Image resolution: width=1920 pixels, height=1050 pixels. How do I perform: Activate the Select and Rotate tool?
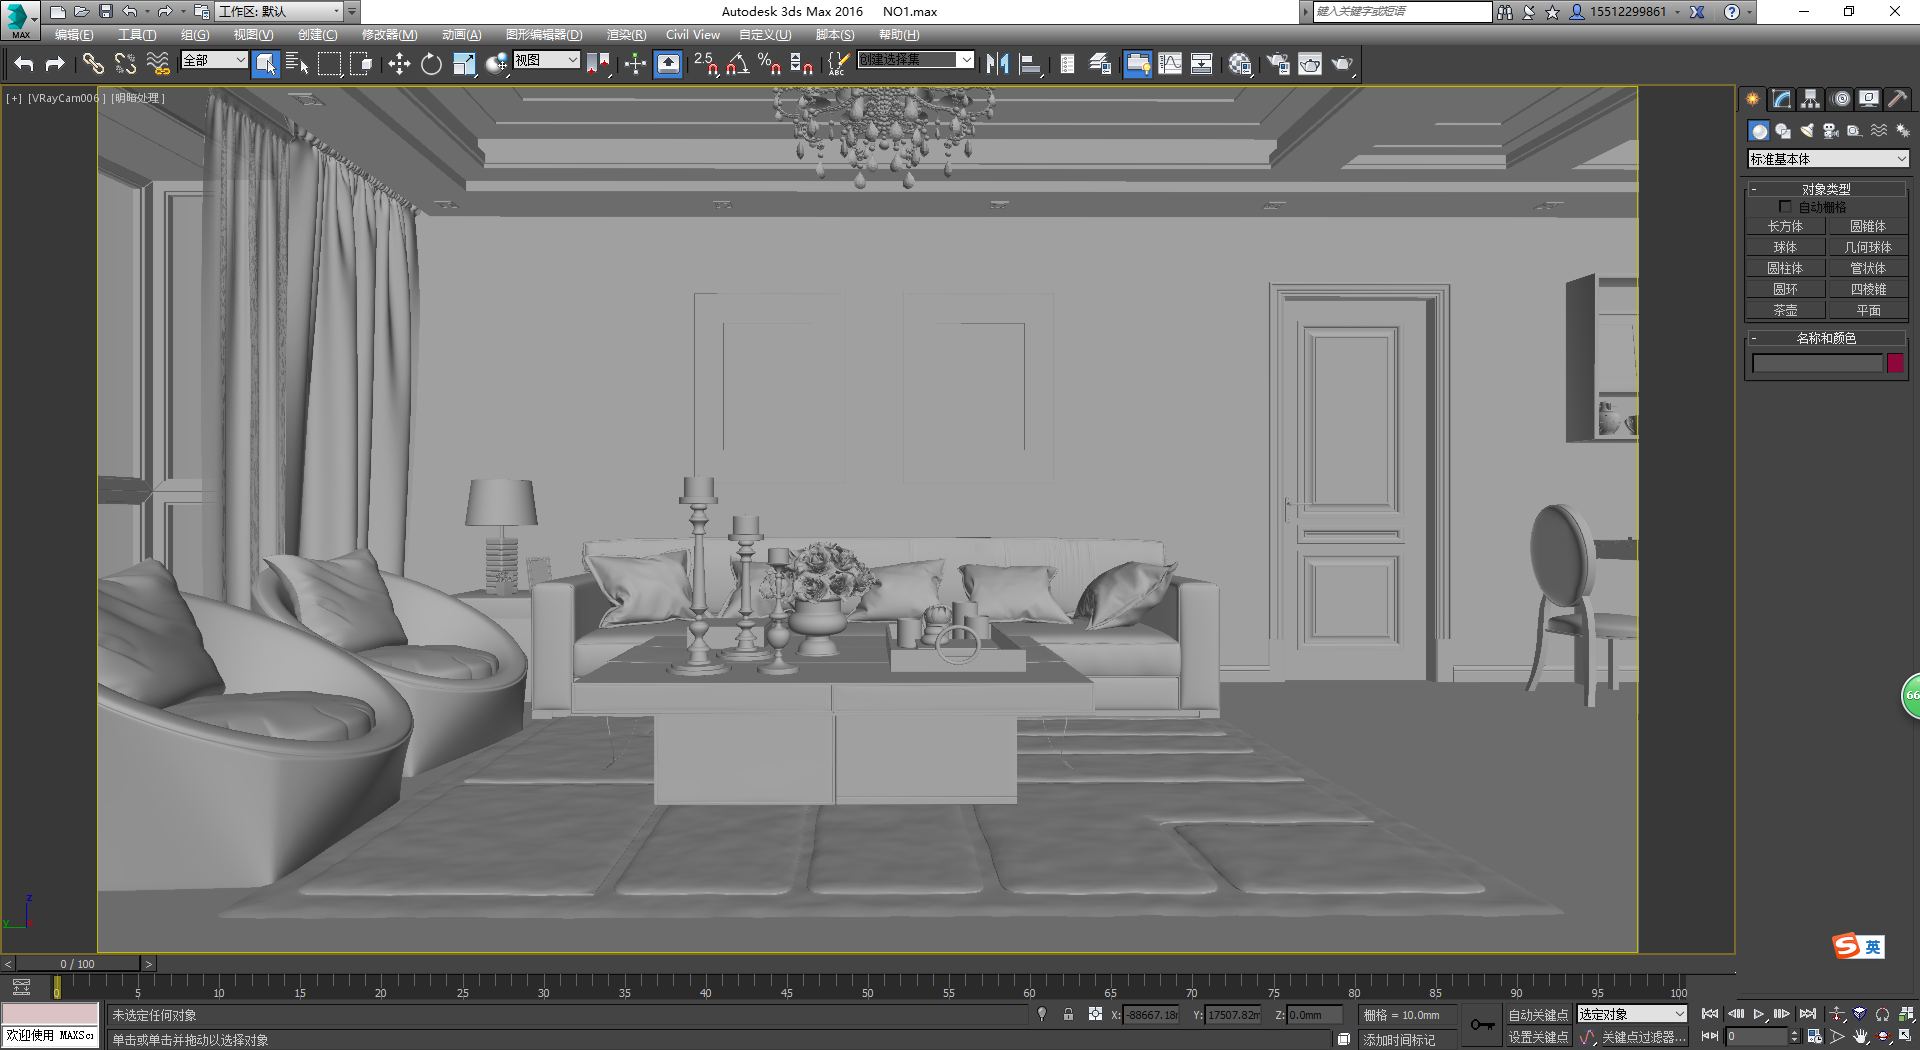pyautogui.click(x=431, y=64)
